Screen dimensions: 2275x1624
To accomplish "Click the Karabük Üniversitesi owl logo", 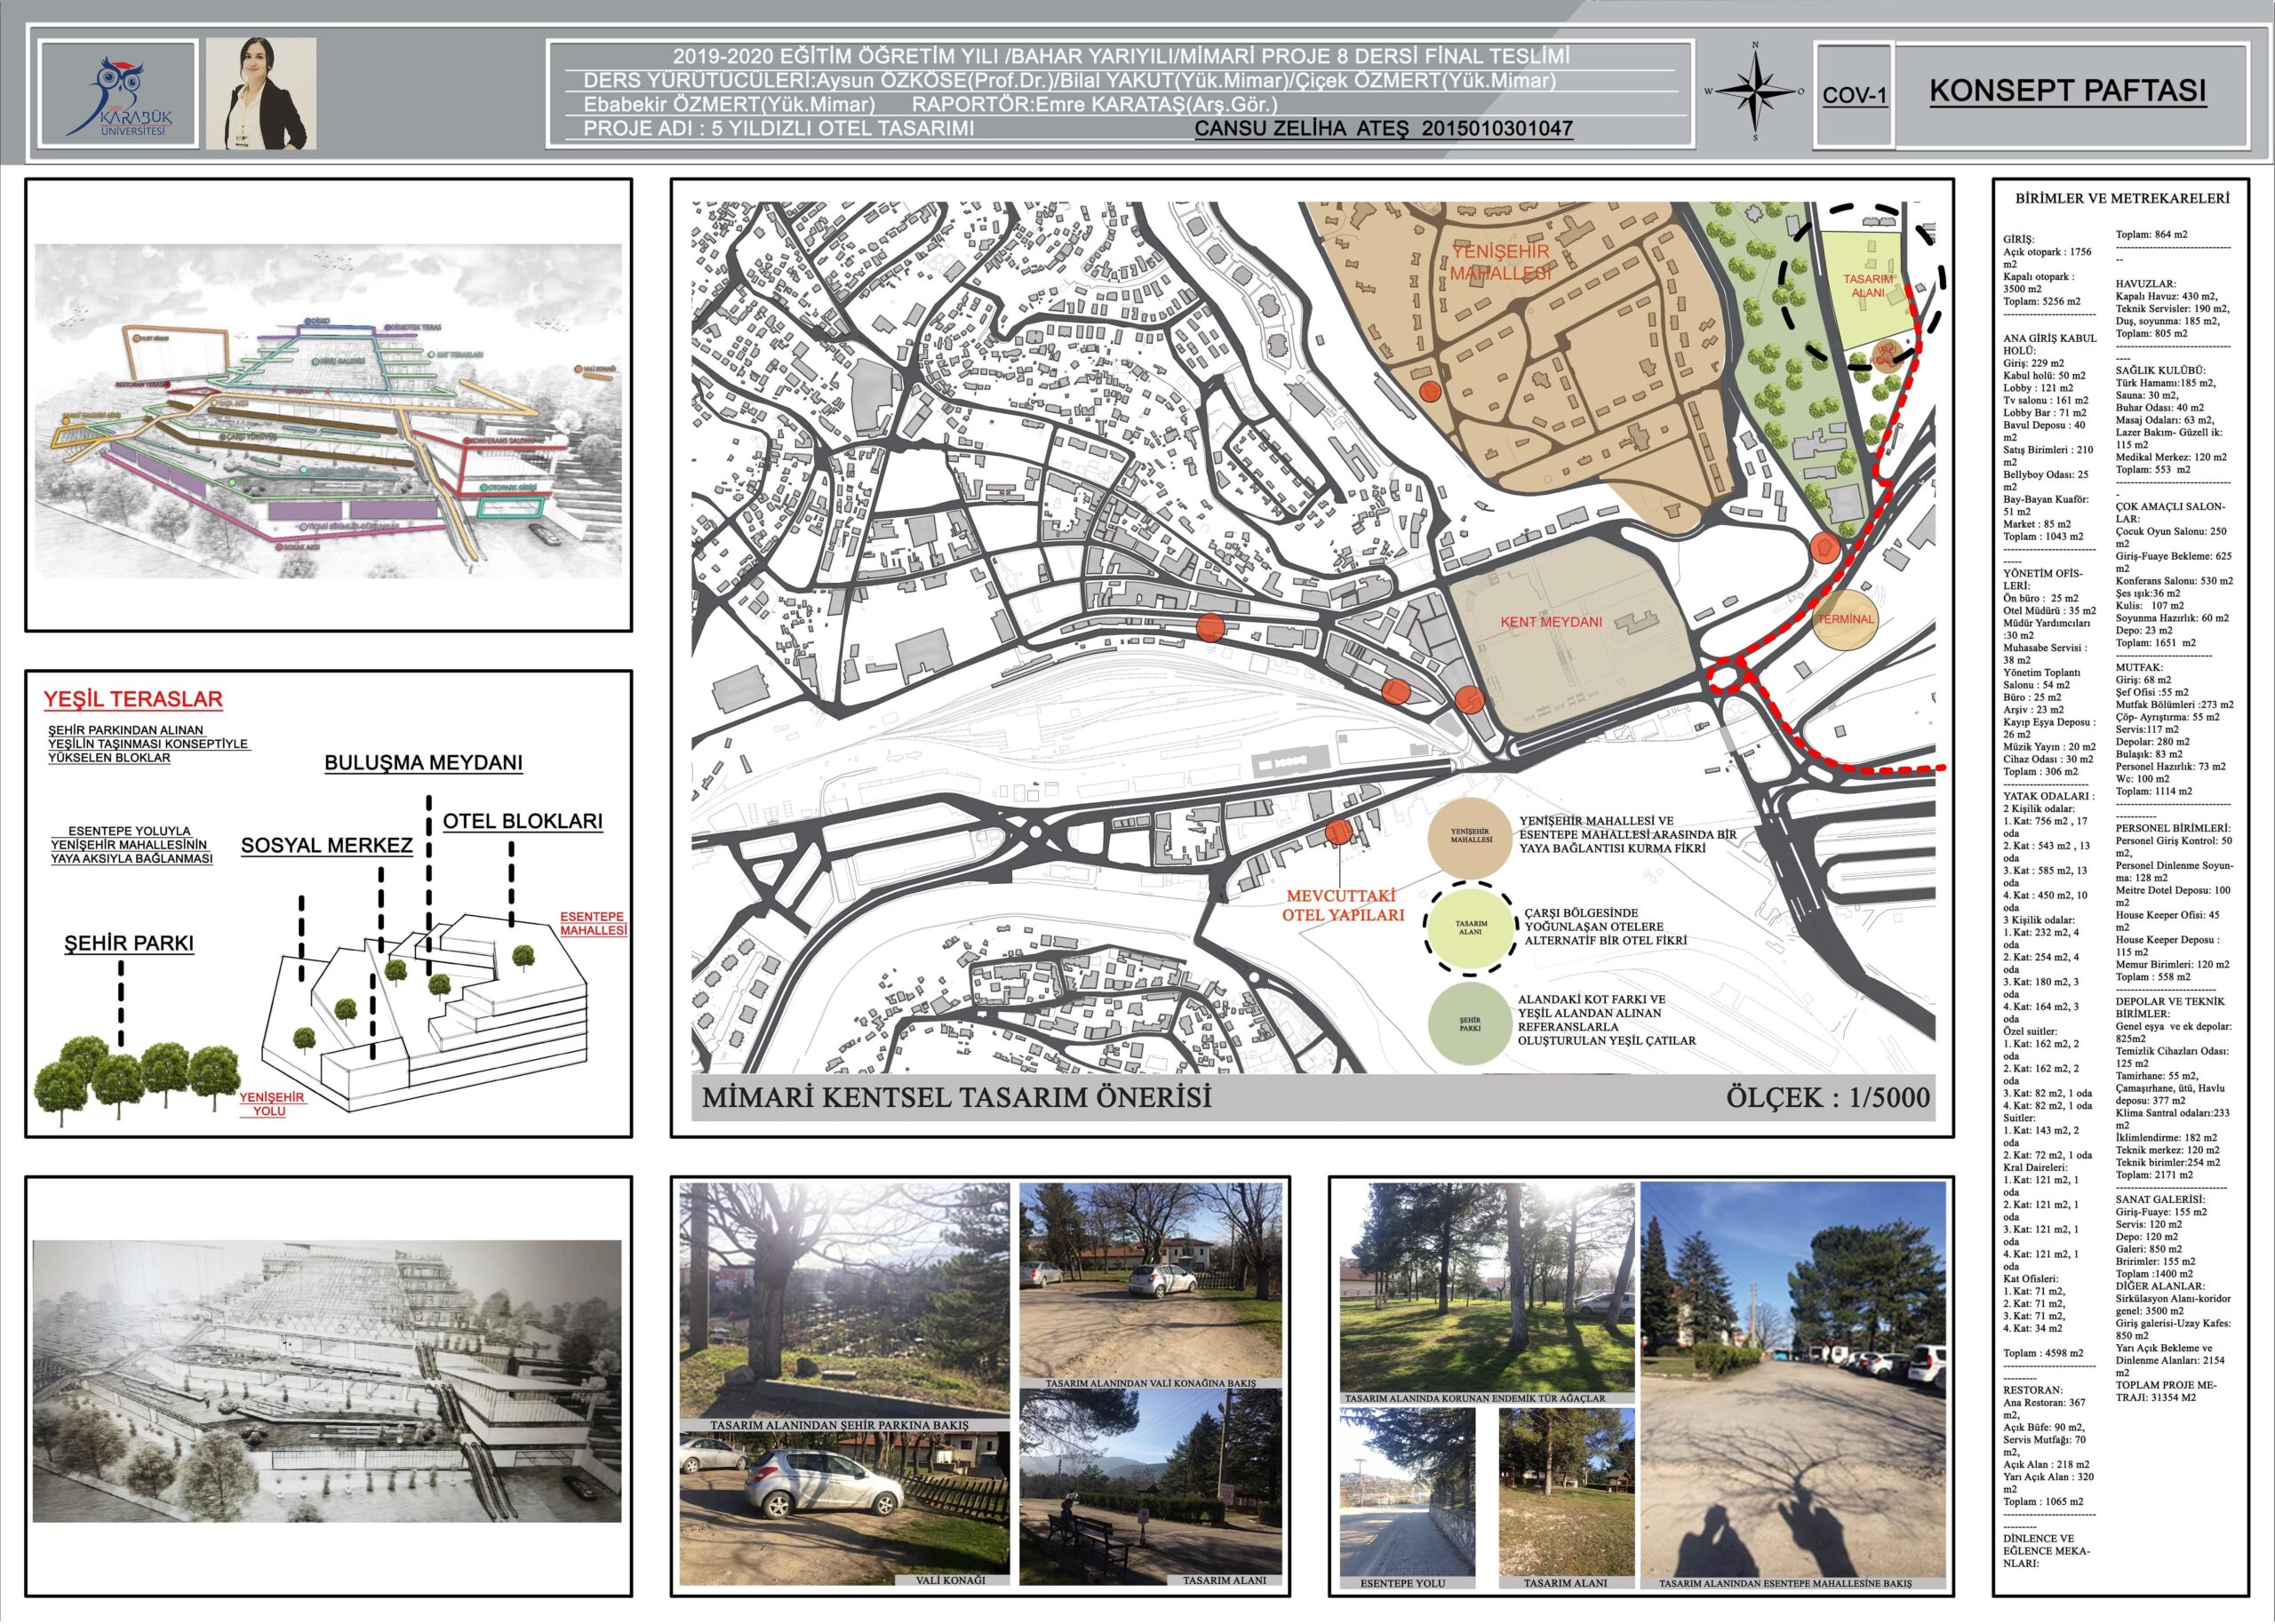I will coord(118,96).
